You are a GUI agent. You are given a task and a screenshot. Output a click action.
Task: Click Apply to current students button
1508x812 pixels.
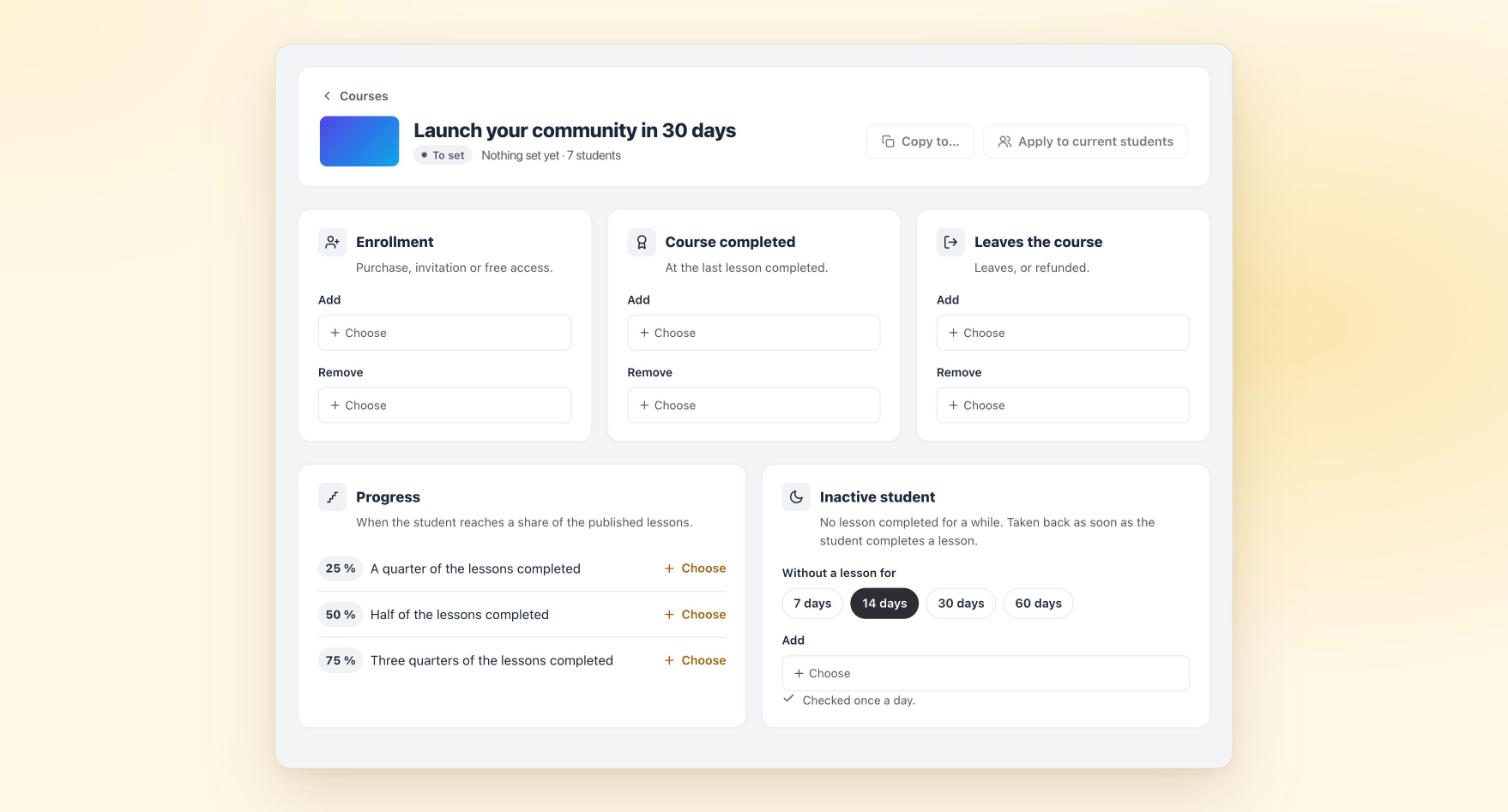coord(1085,141)
